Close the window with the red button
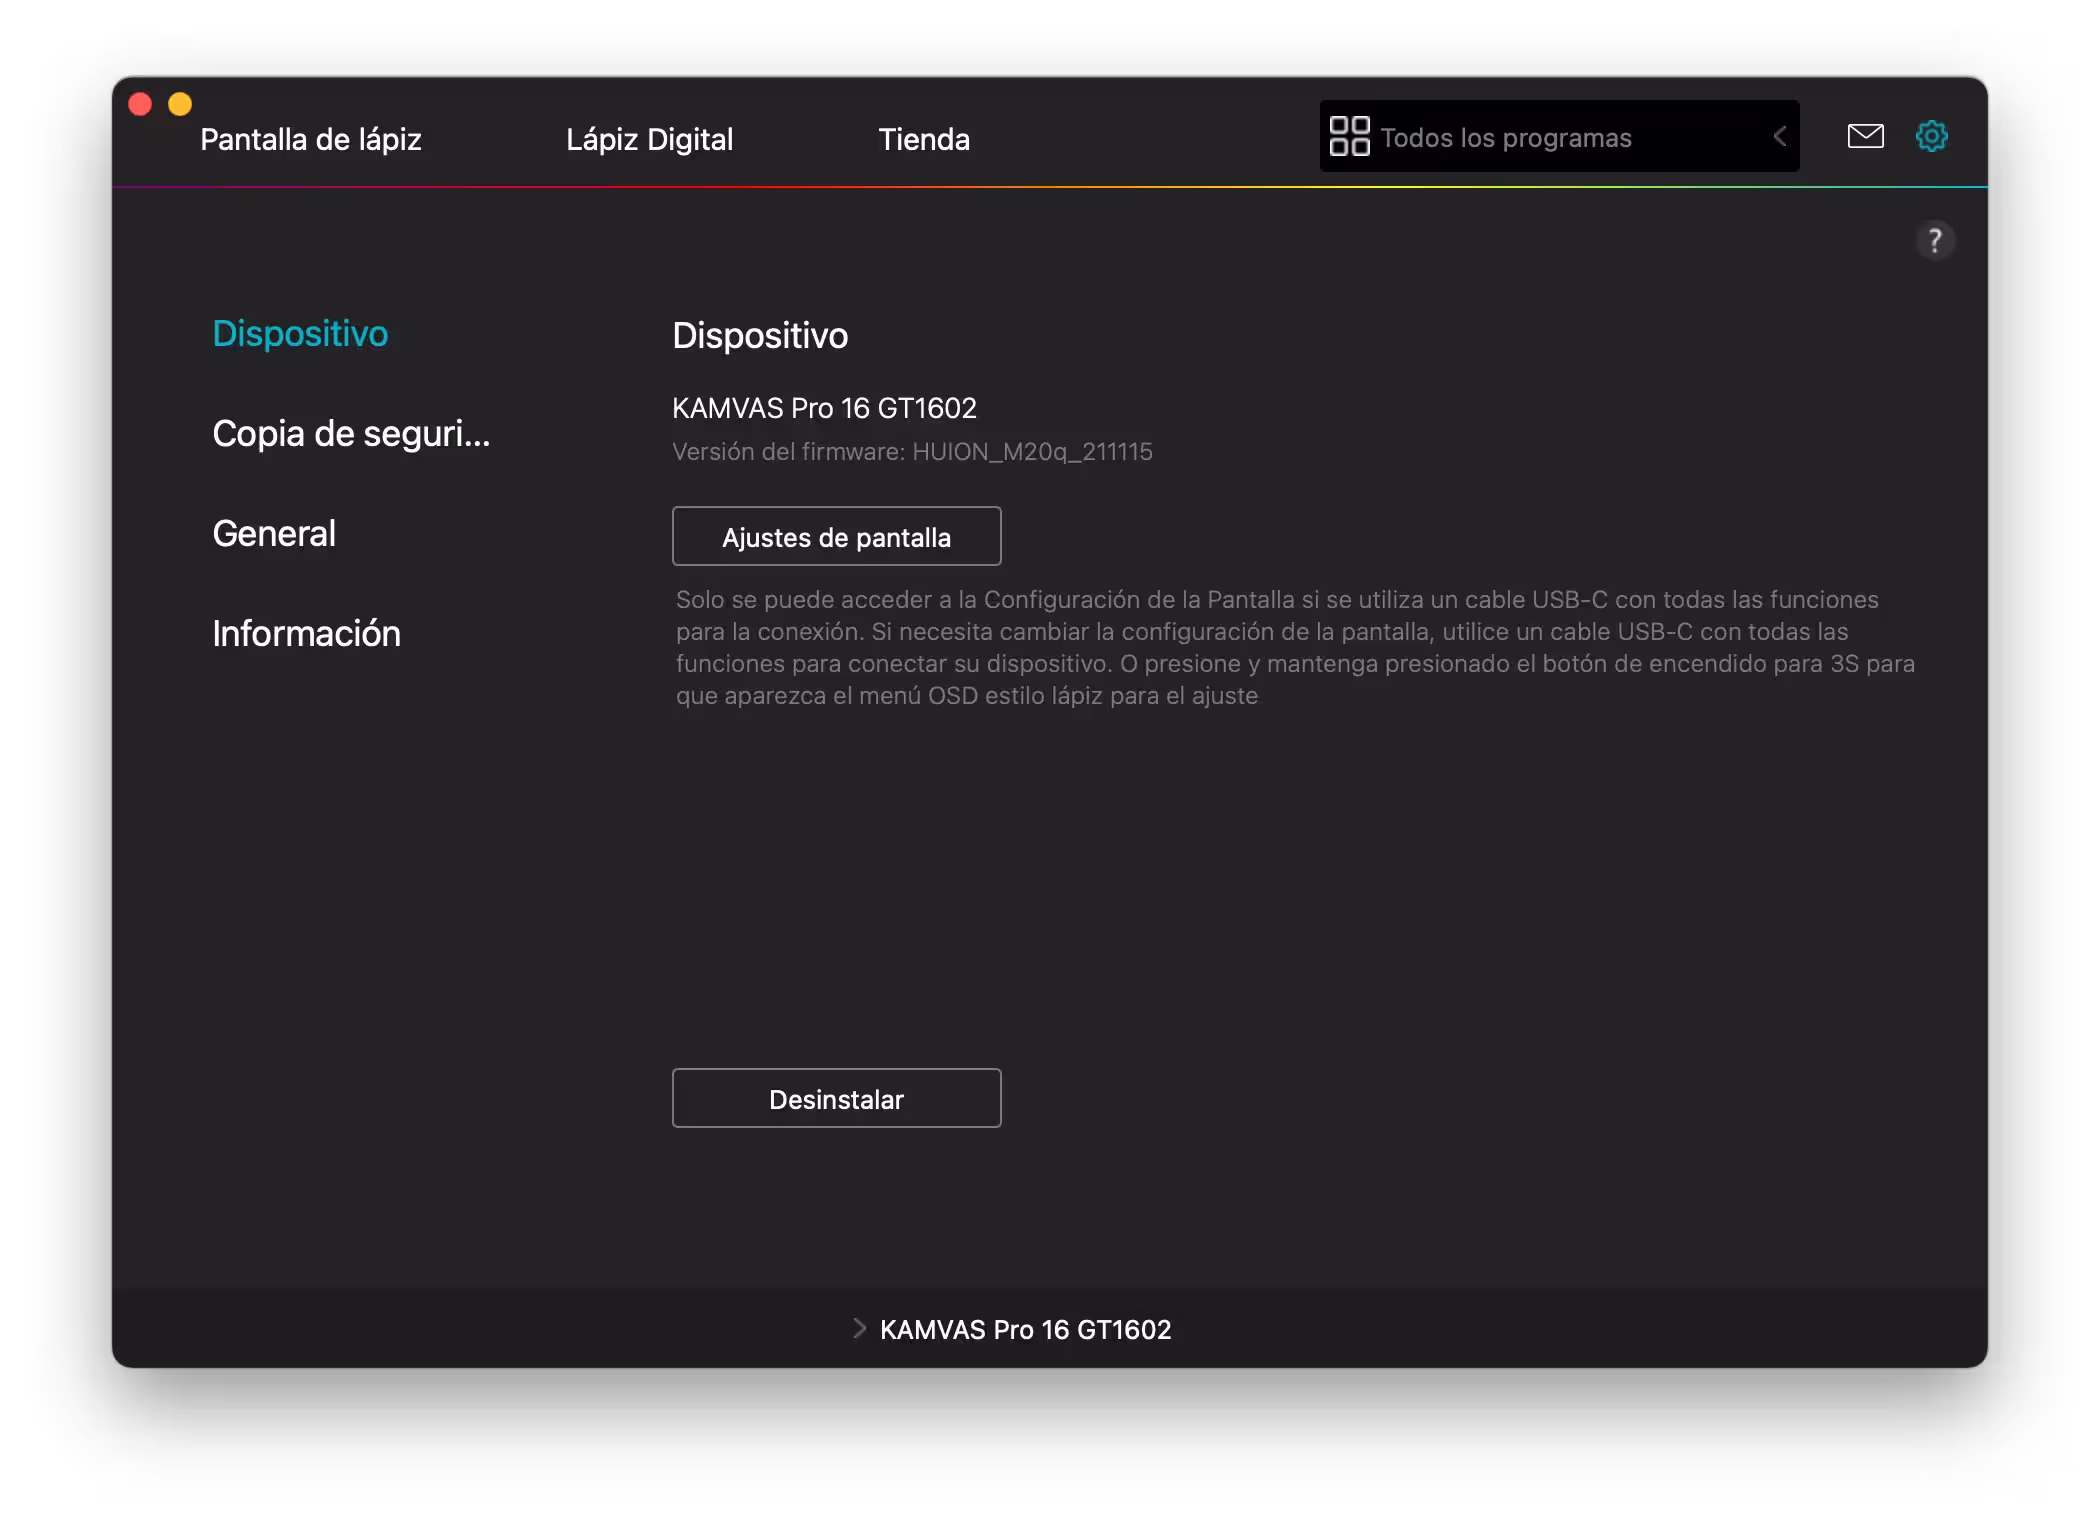 coord(140,104)
